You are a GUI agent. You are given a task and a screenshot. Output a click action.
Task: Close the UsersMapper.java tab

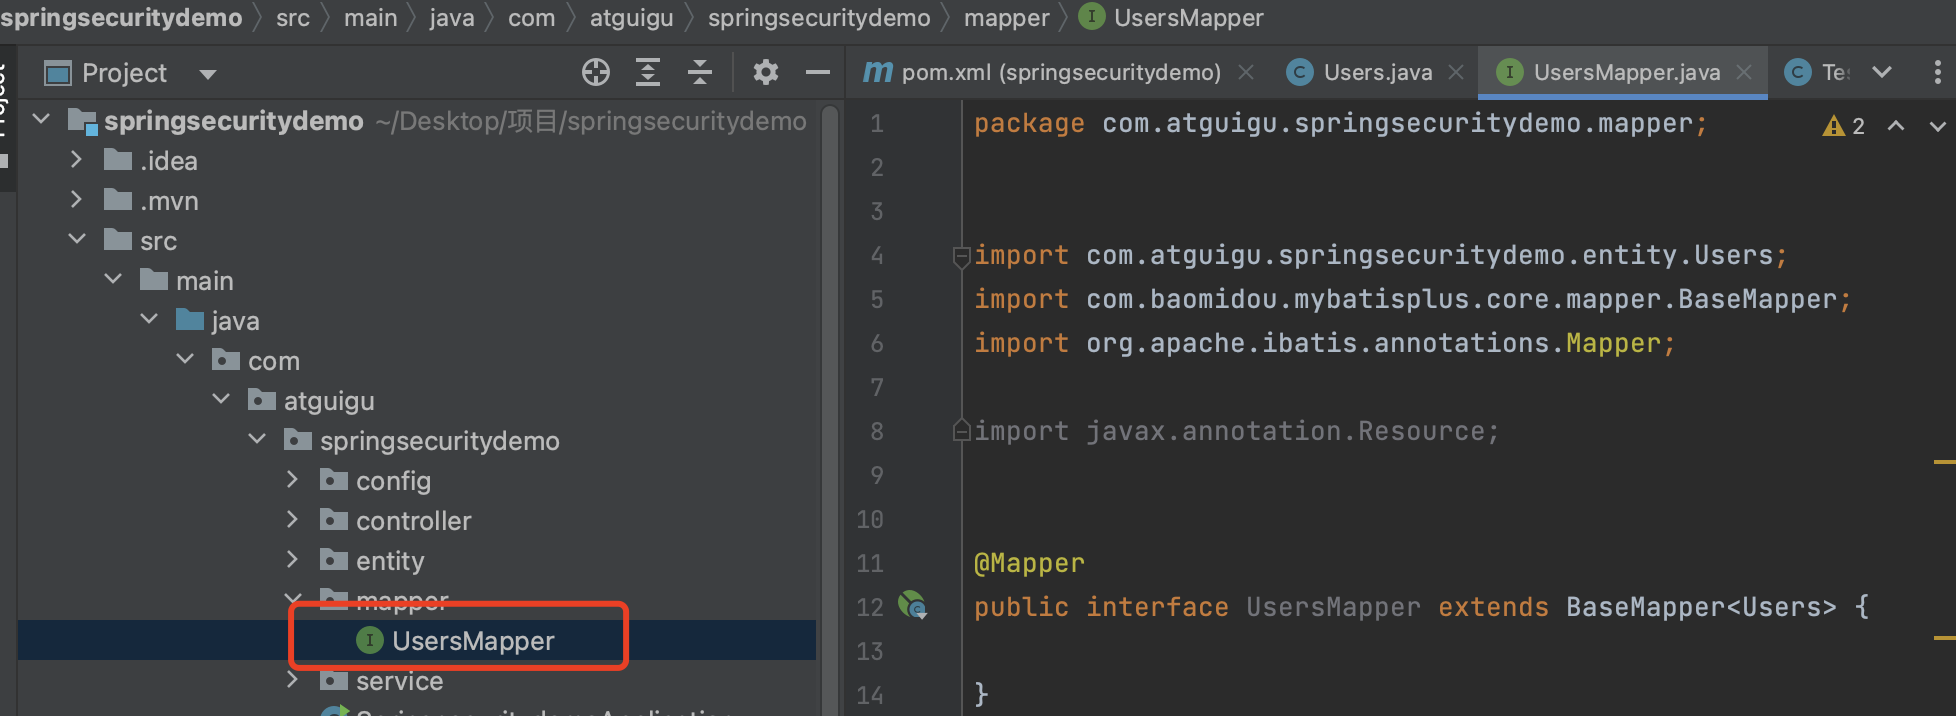click(x=1744, y=73)
